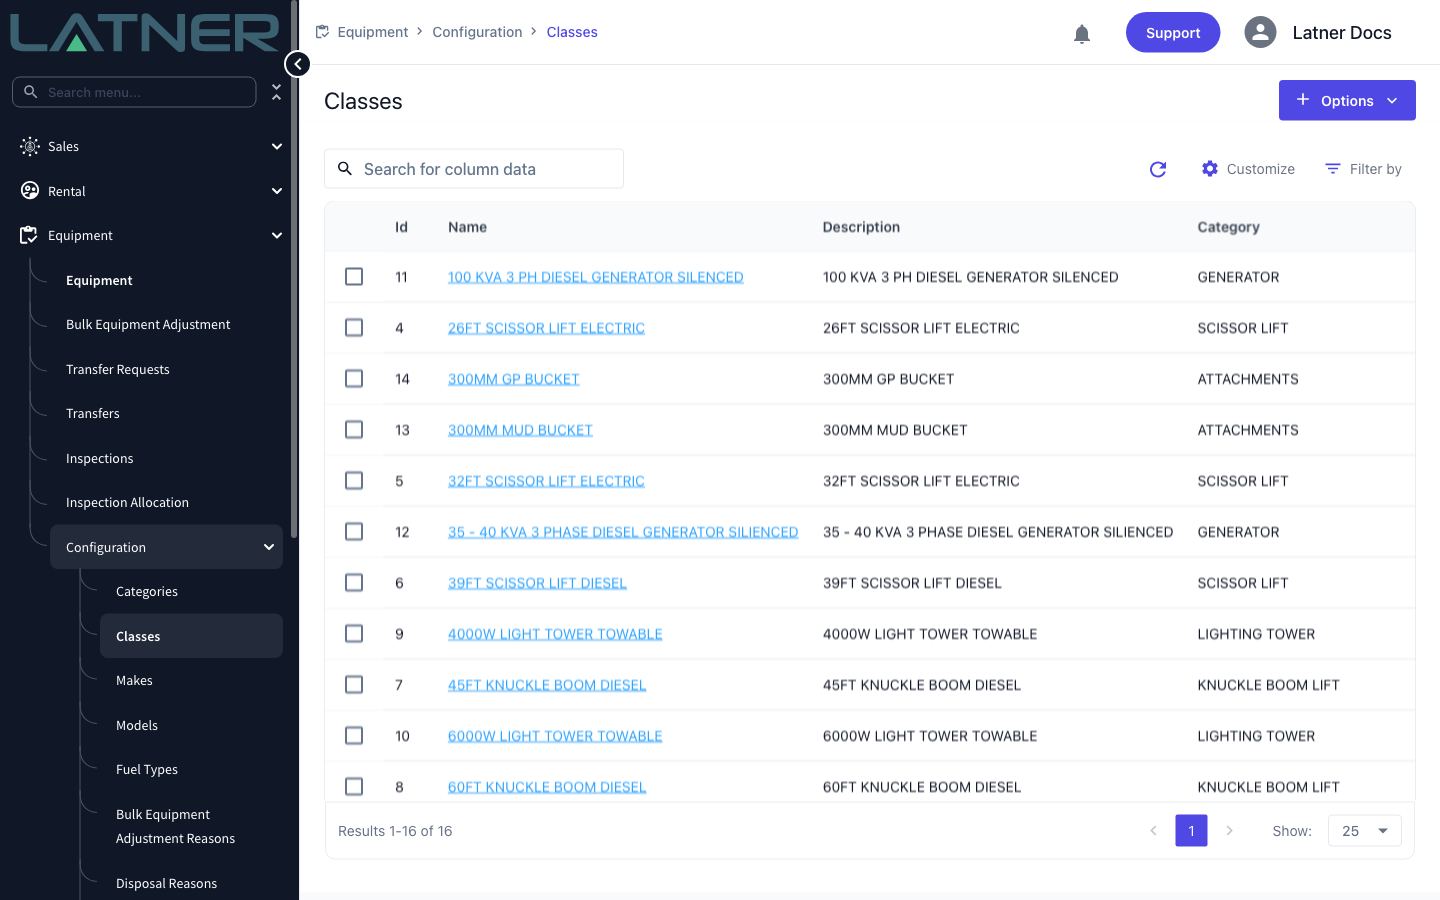Tick the 60FT Knuckle Boom Diesel checkbox

click(x=354, y=786)
